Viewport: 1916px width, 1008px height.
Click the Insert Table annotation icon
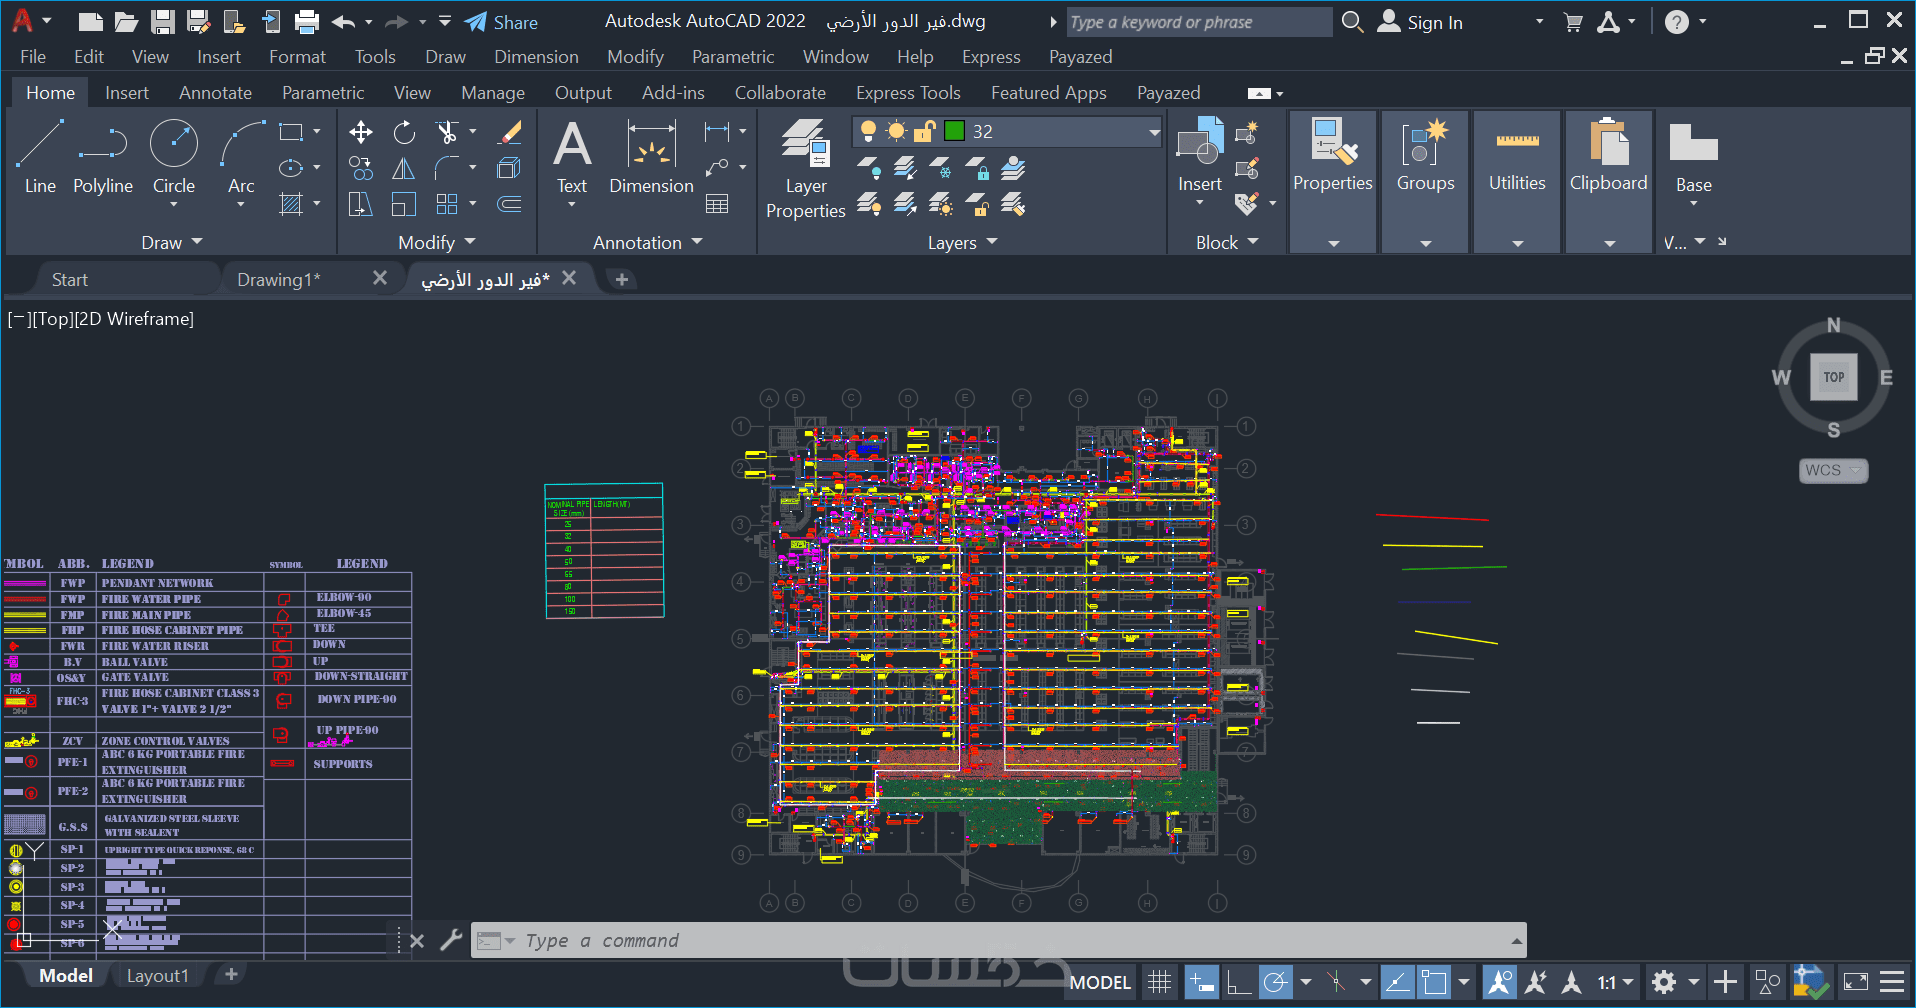[716, 204]
